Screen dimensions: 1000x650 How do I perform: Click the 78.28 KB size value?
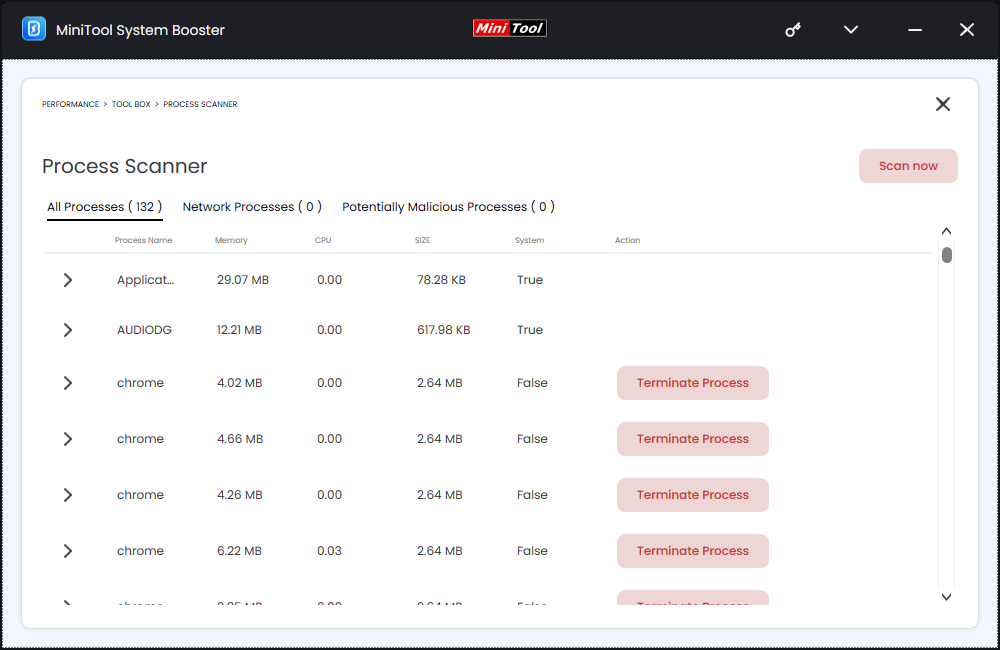point(441,280)
